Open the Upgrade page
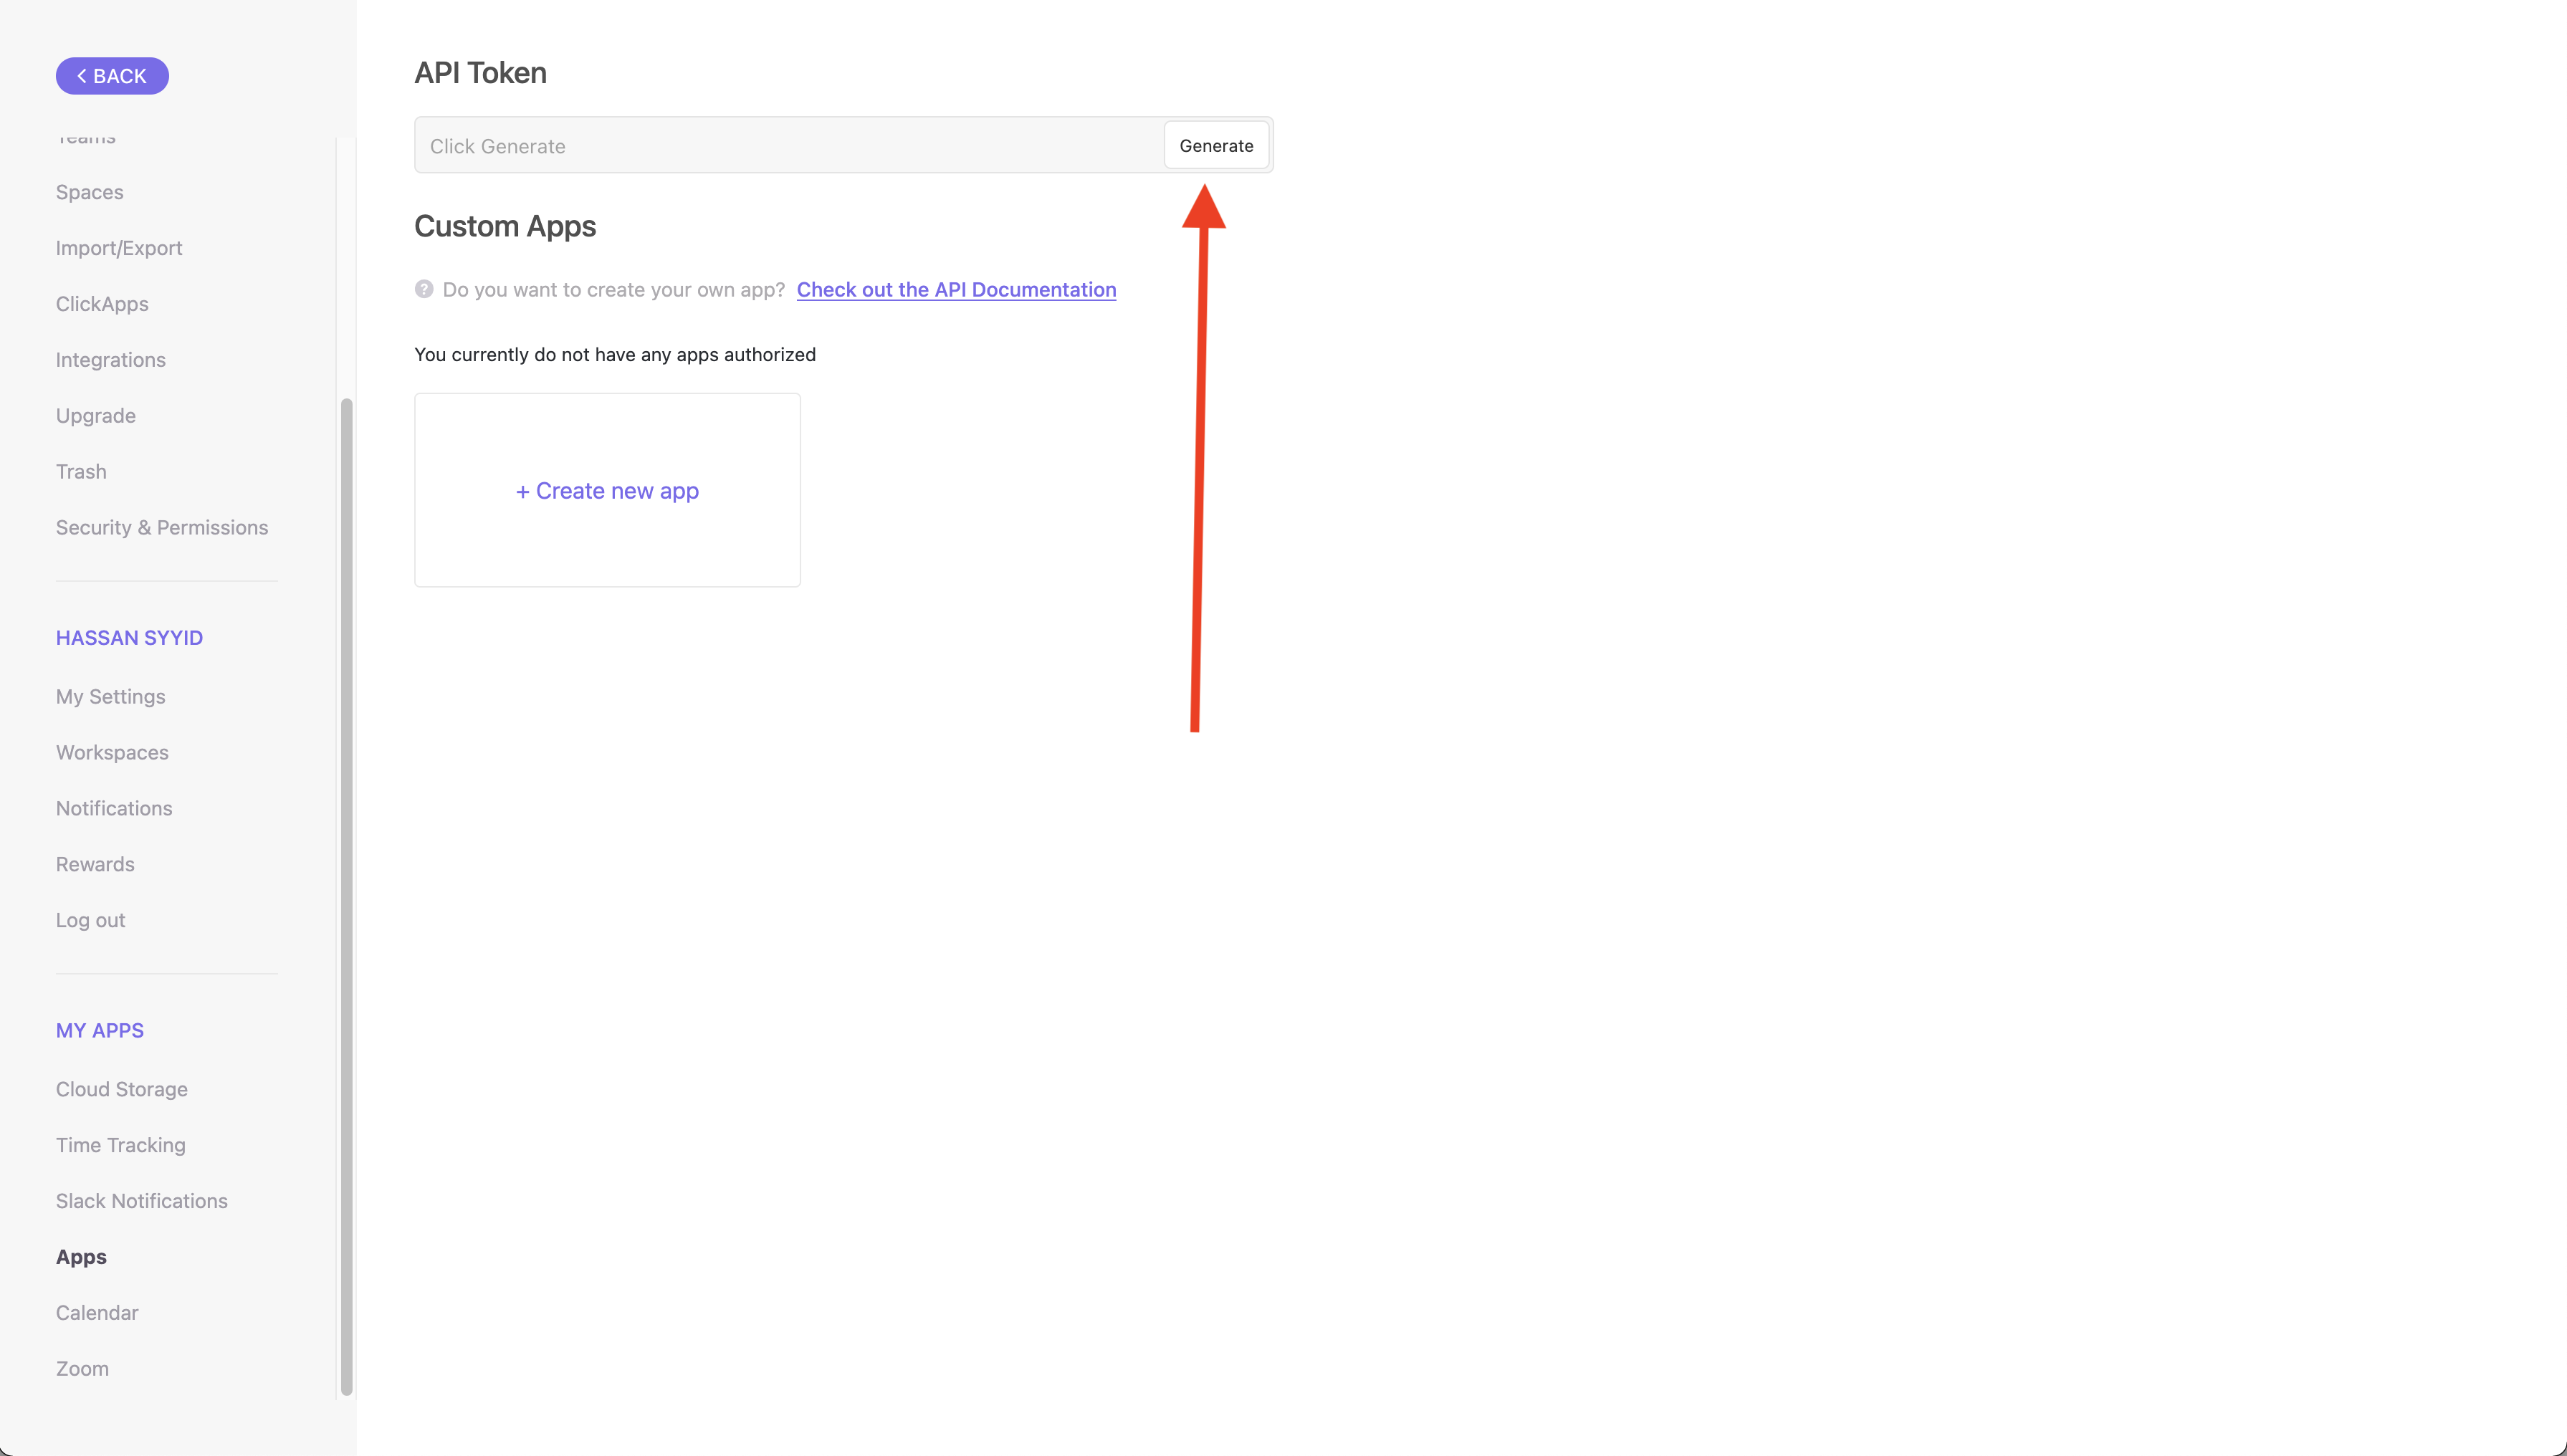2567x1456 pixels. (x=96, y=416)
